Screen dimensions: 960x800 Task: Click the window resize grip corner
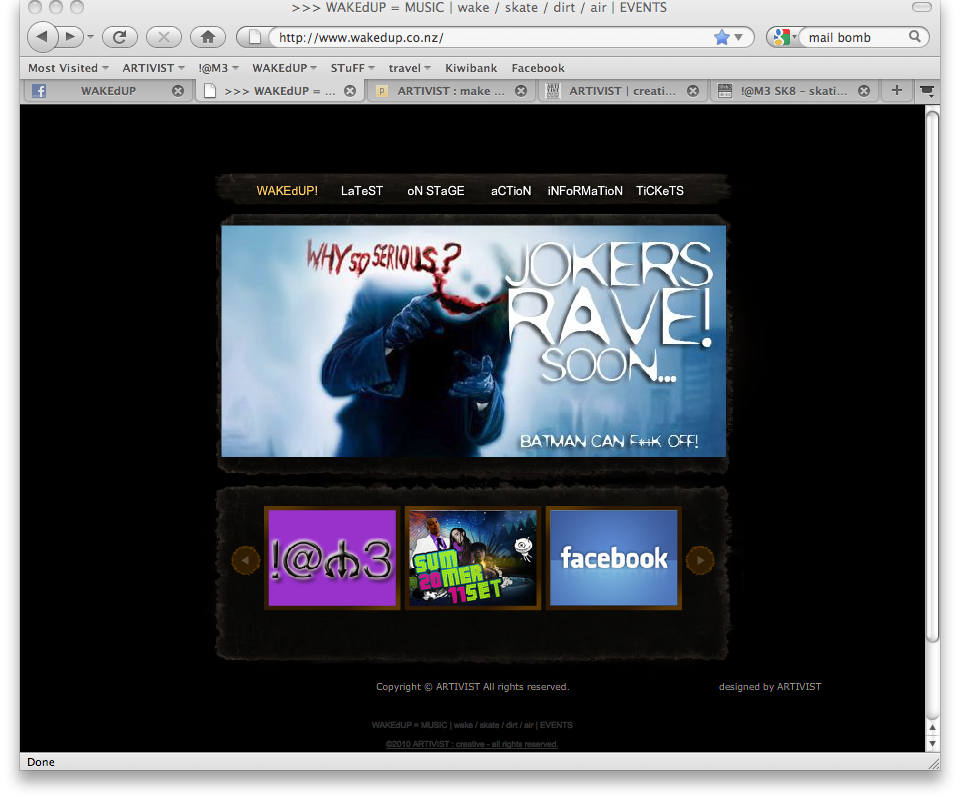[933, 763]
